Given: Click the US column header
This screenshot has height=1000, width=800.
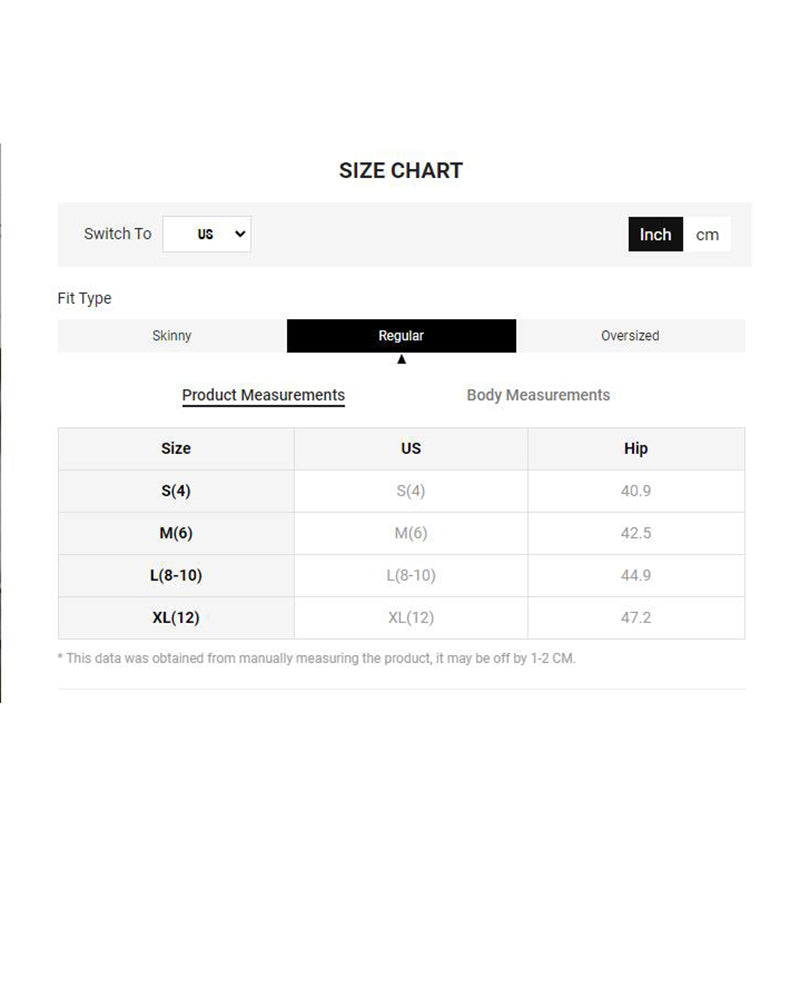Looking at the screenshot, I should (411, 449).
